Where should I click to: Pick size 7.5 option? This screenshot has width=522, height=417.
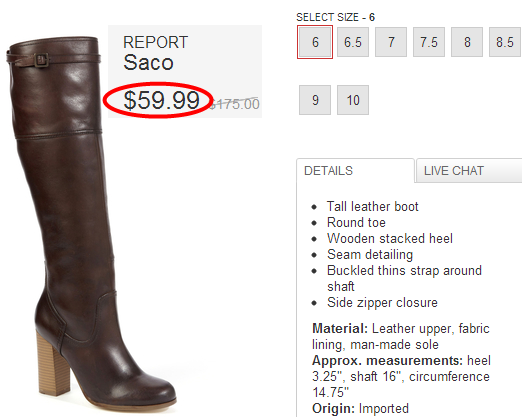point(429,42)
